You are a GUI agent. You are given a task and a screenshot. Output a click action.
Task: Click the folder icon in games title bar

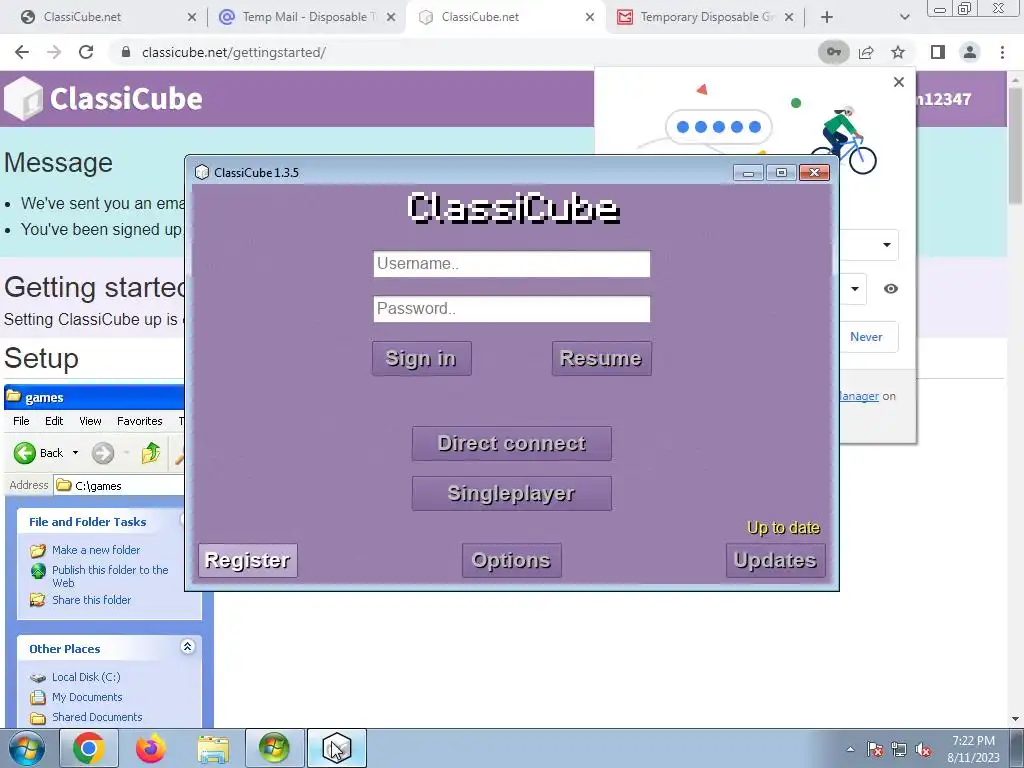(14, 396)
